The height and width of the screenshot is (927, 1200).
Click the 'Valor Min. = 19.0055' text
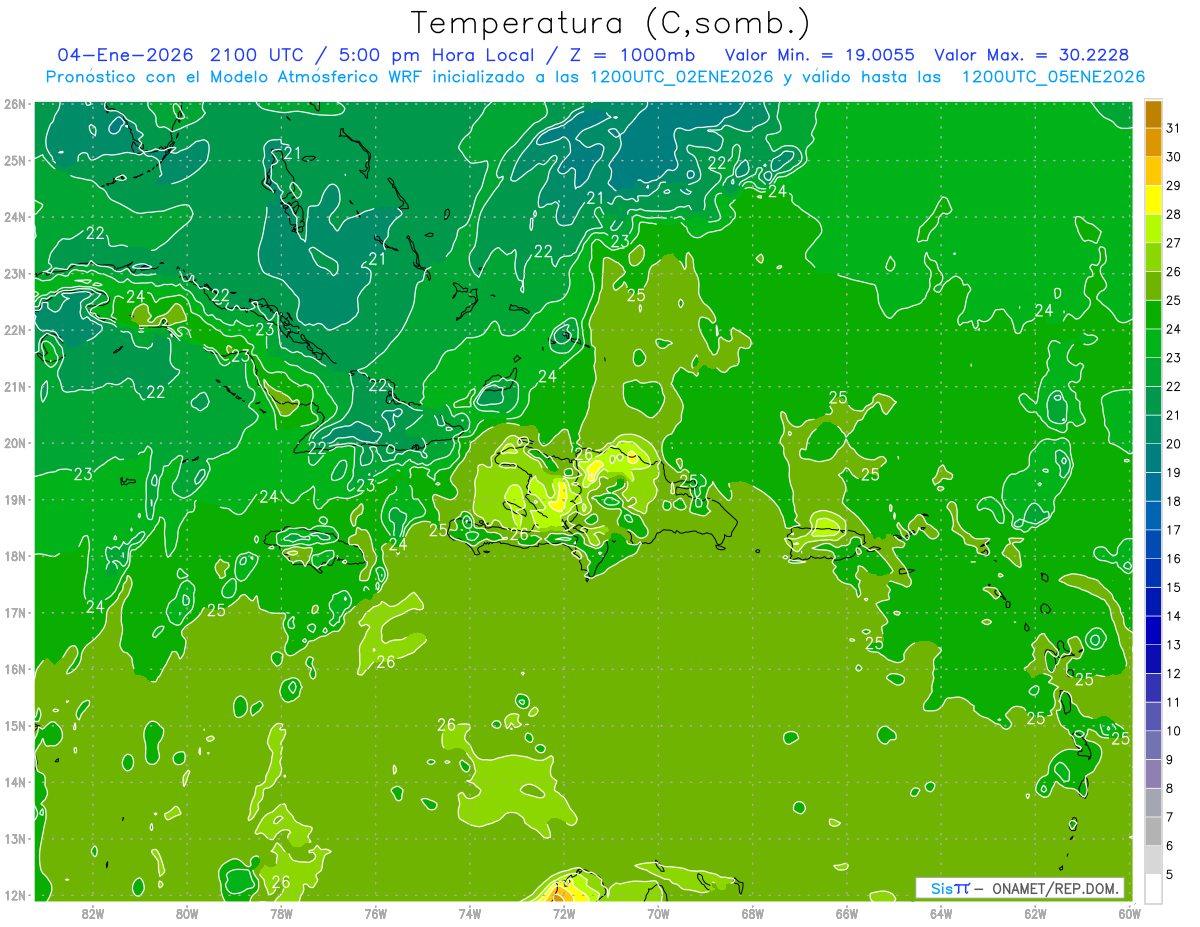(x=819, y=55)
